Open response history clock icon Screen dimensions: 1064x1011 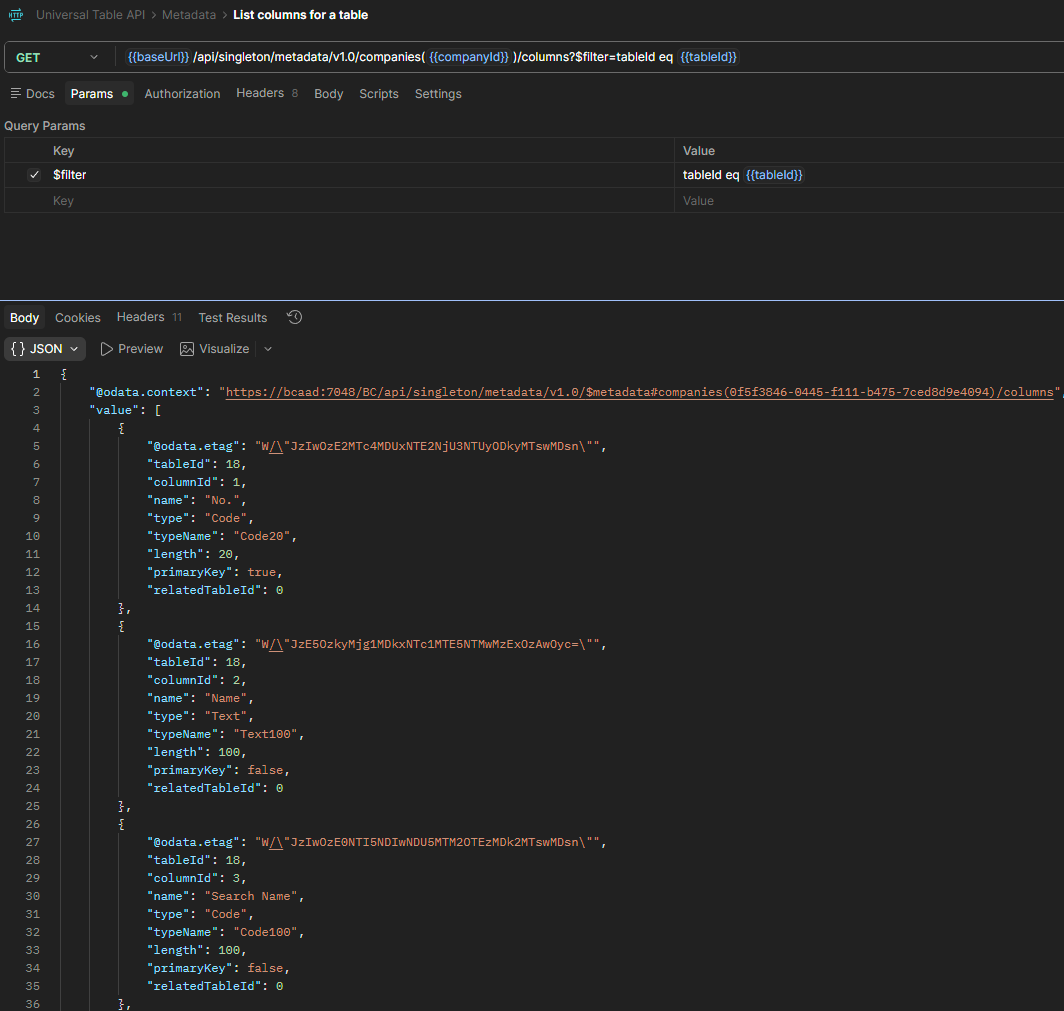click(x=294, y=317)
